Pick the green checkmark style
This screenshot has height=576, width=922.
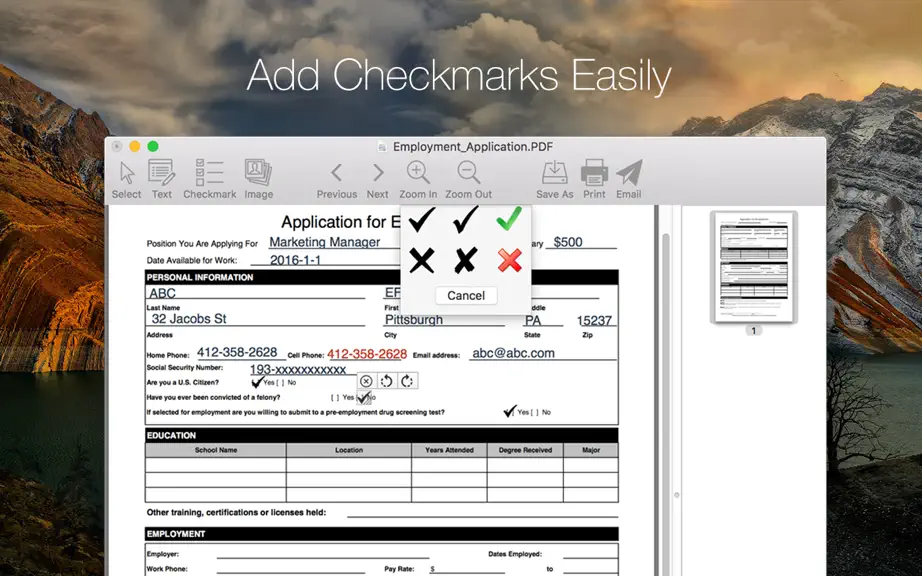509,219
